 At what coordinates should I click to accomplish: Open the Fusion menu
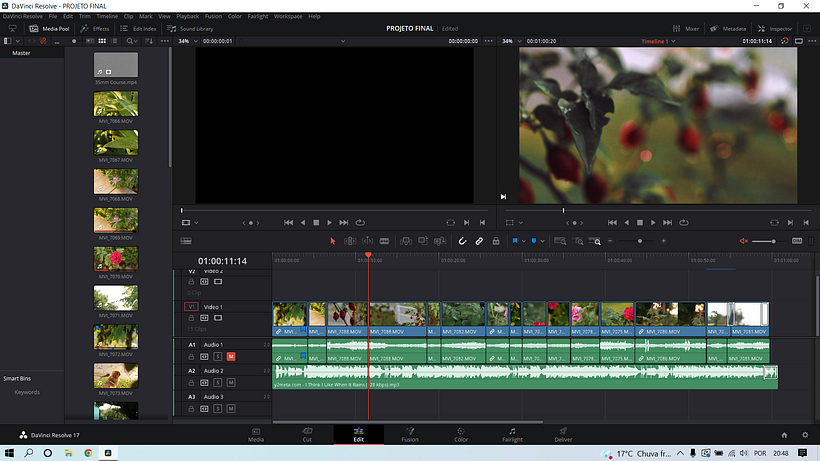point(213,16)
